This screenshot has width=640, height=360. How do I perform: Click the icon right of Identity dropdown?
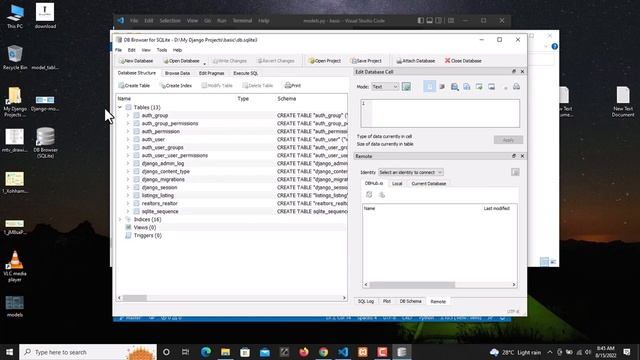(515, 172)
